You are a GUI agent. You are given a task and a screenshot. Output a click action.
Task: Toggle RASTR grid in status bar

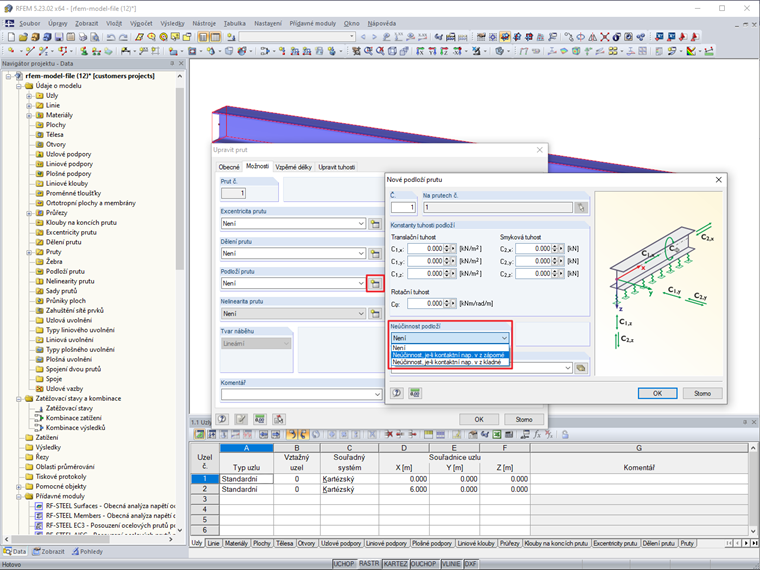[x=369, y=564]
